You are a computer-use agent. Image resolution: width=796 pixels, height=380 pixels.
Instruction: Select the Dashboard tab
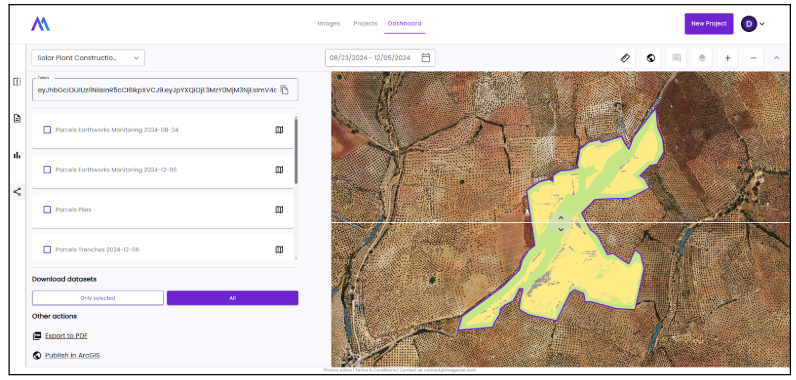click(x=404, y=23)
